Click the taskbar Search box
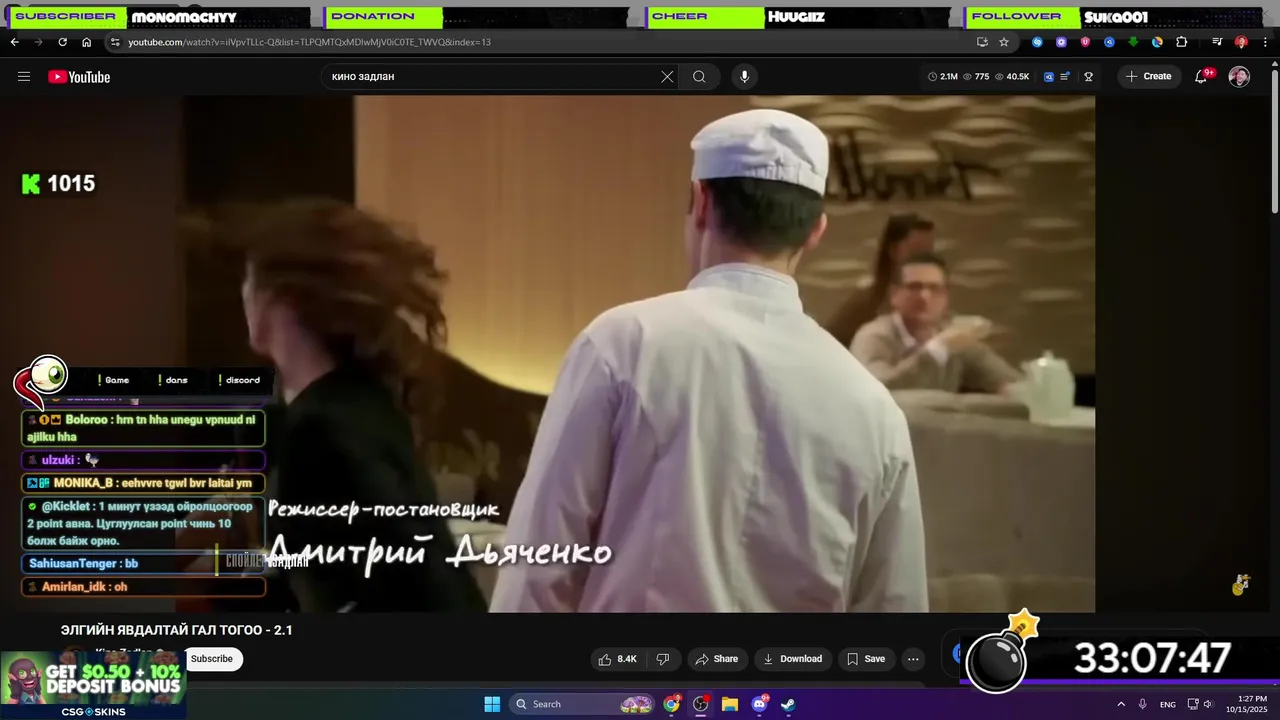The width and height of the screenshot is (1280, 720). coord(584,704)
